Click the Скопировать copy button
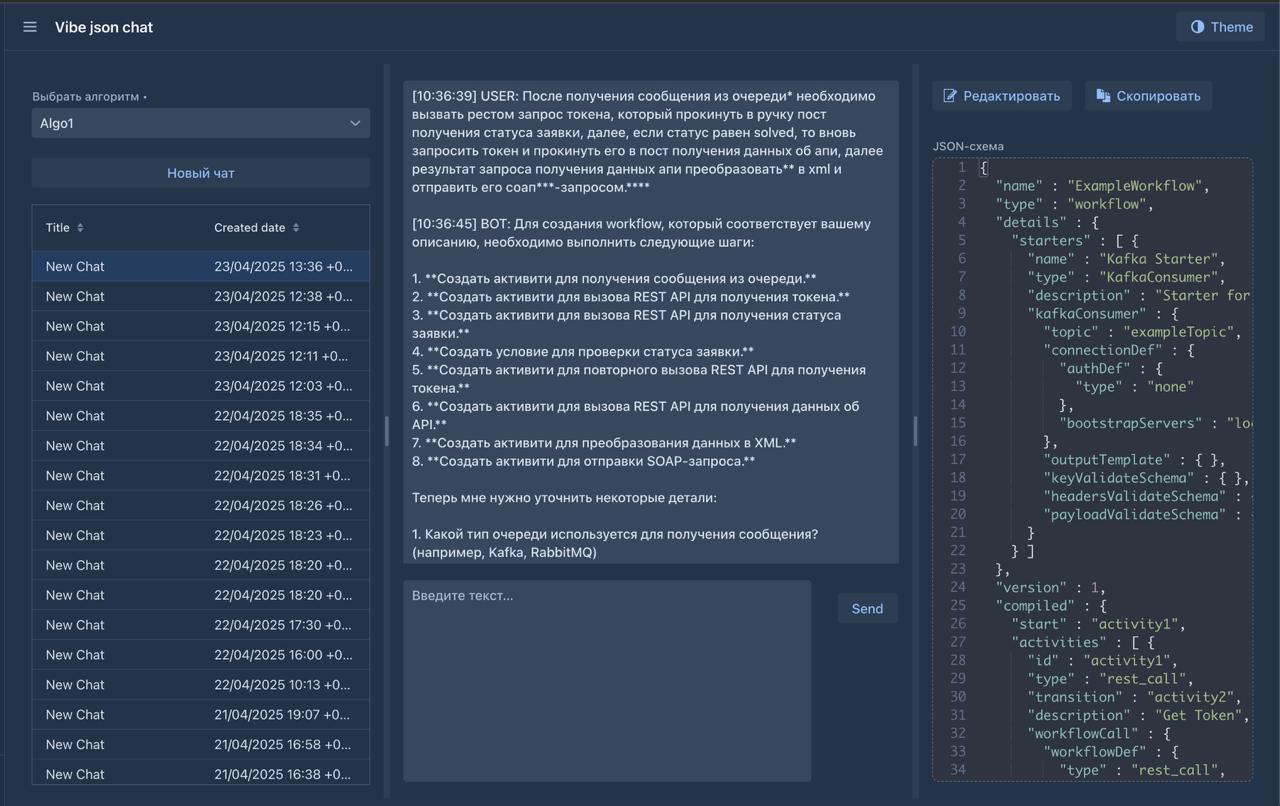Viewport: 1280px width, 806px height. click(1148, 96)
